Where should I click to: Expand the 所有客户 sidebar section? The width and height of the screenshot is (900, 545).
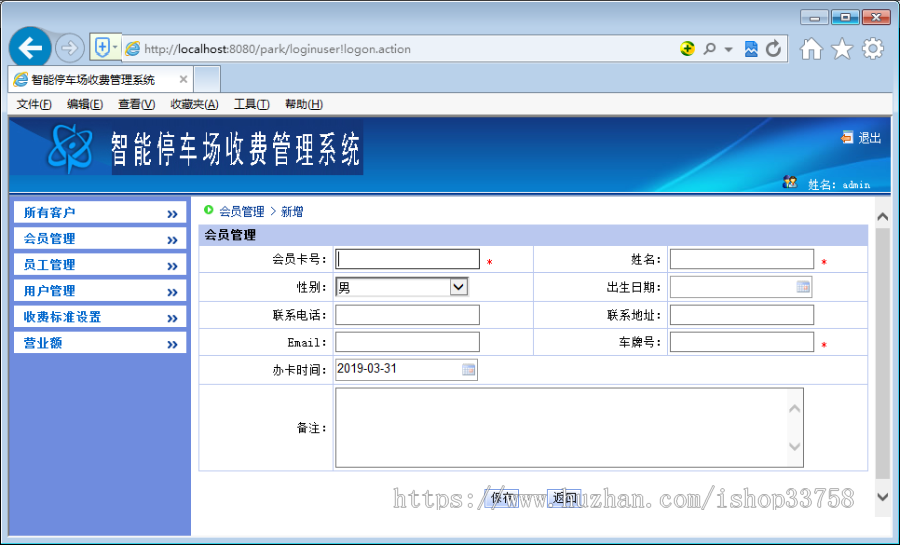100,213
